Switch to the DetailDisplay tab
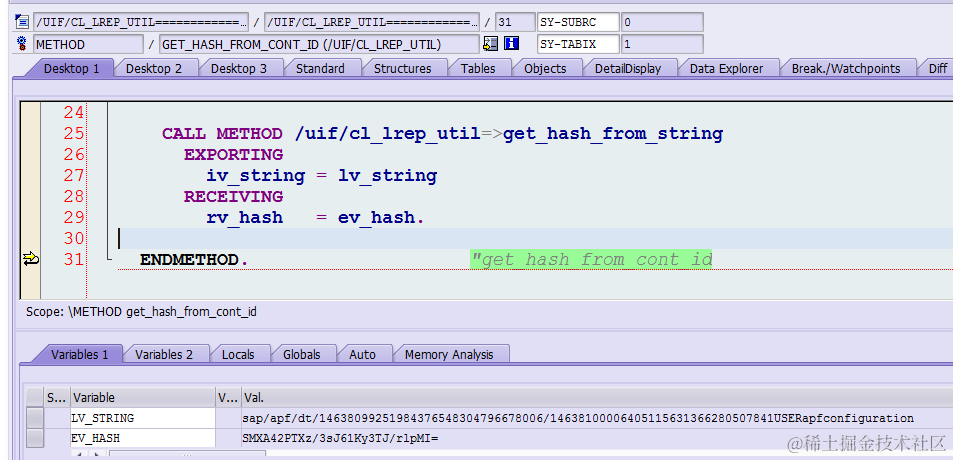The height and width of the screenshot is (460, 953). (628, 69)
